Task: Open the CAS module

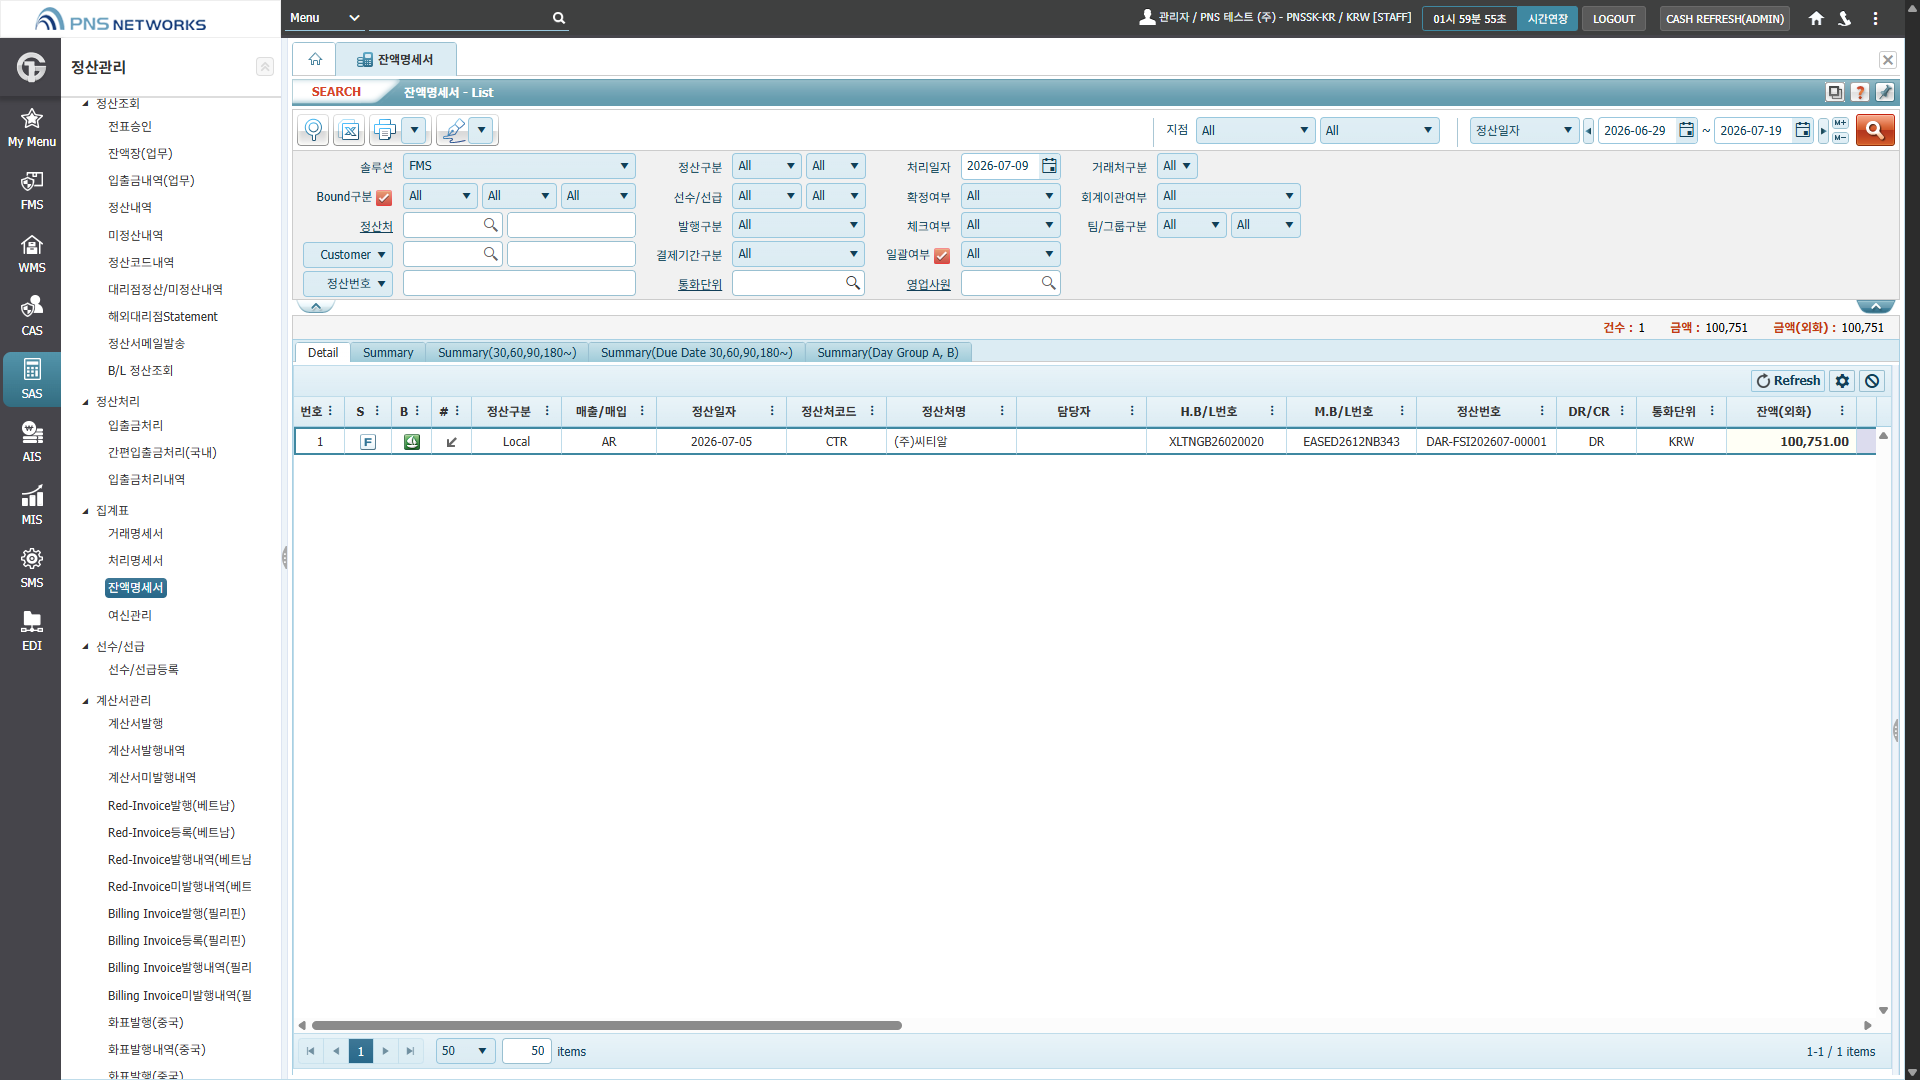Action: pyautogui.click(x=31, y=317)
